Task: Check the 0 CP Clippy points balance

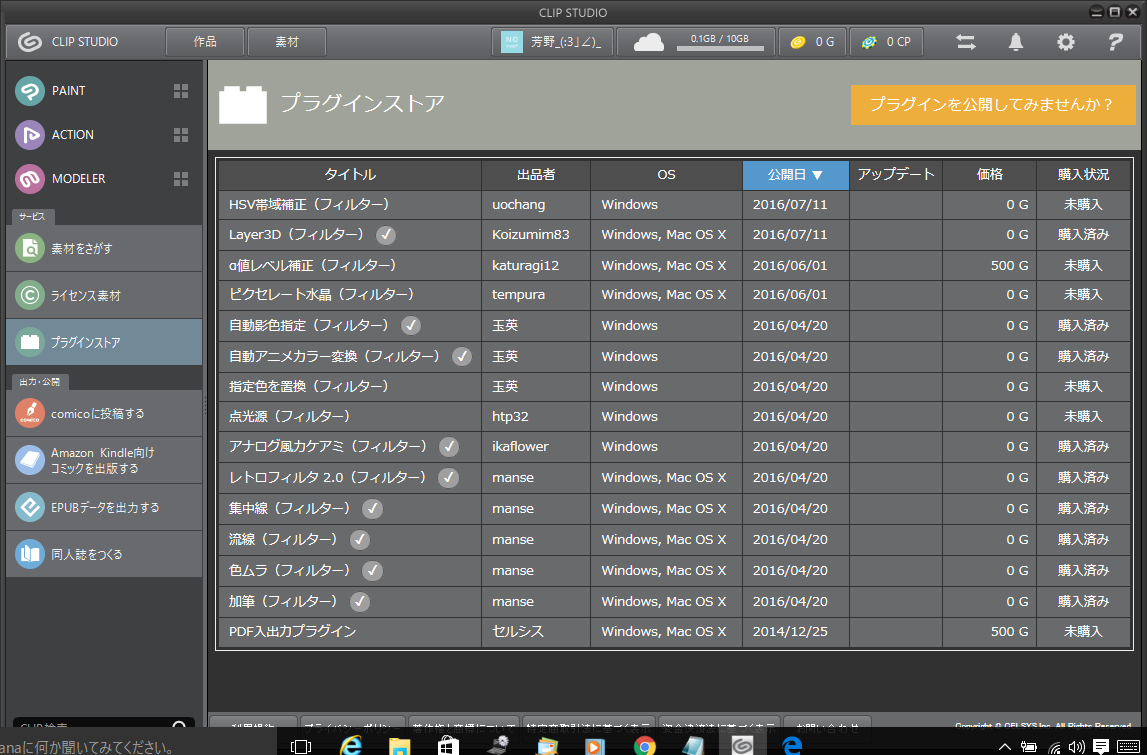Action: point(887,42)
